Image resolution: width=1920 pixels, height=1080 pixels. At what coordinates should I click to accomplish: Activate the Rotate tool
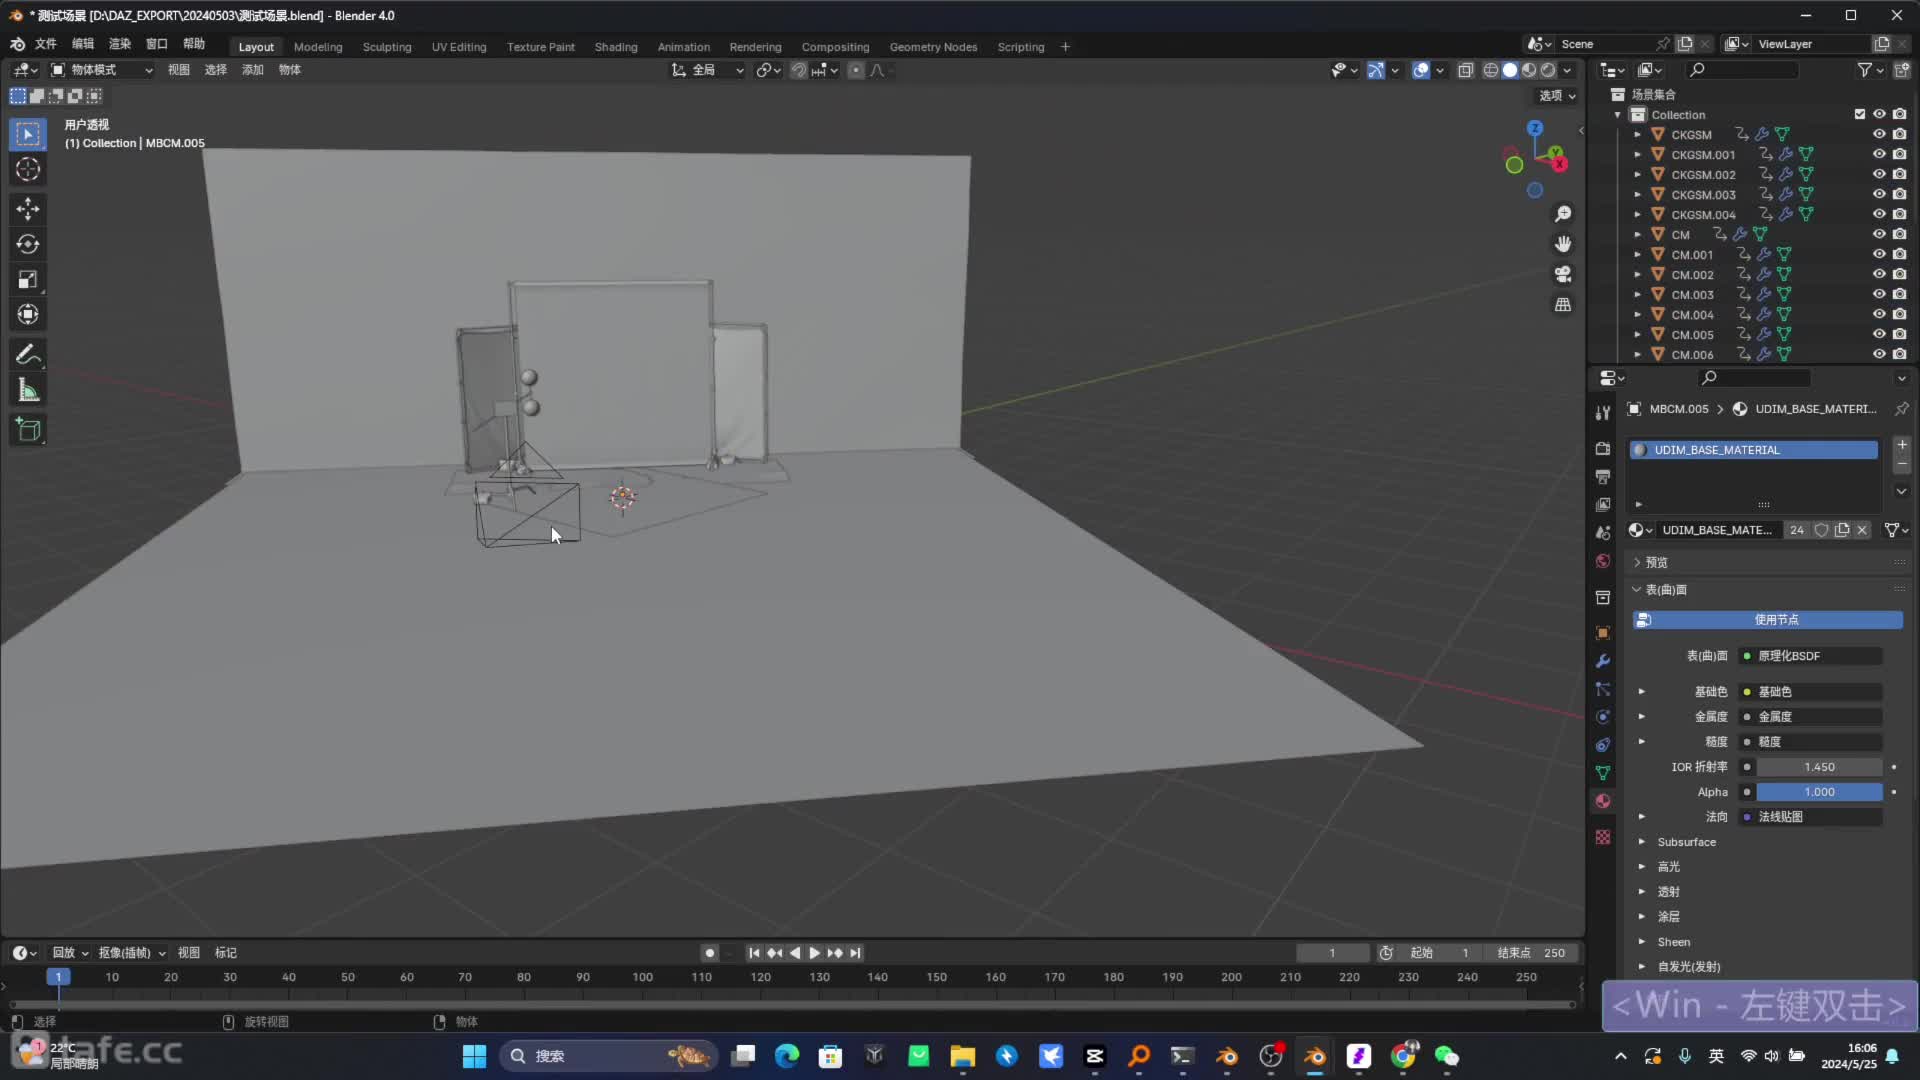pyautogui.click(x=28, y=244)
